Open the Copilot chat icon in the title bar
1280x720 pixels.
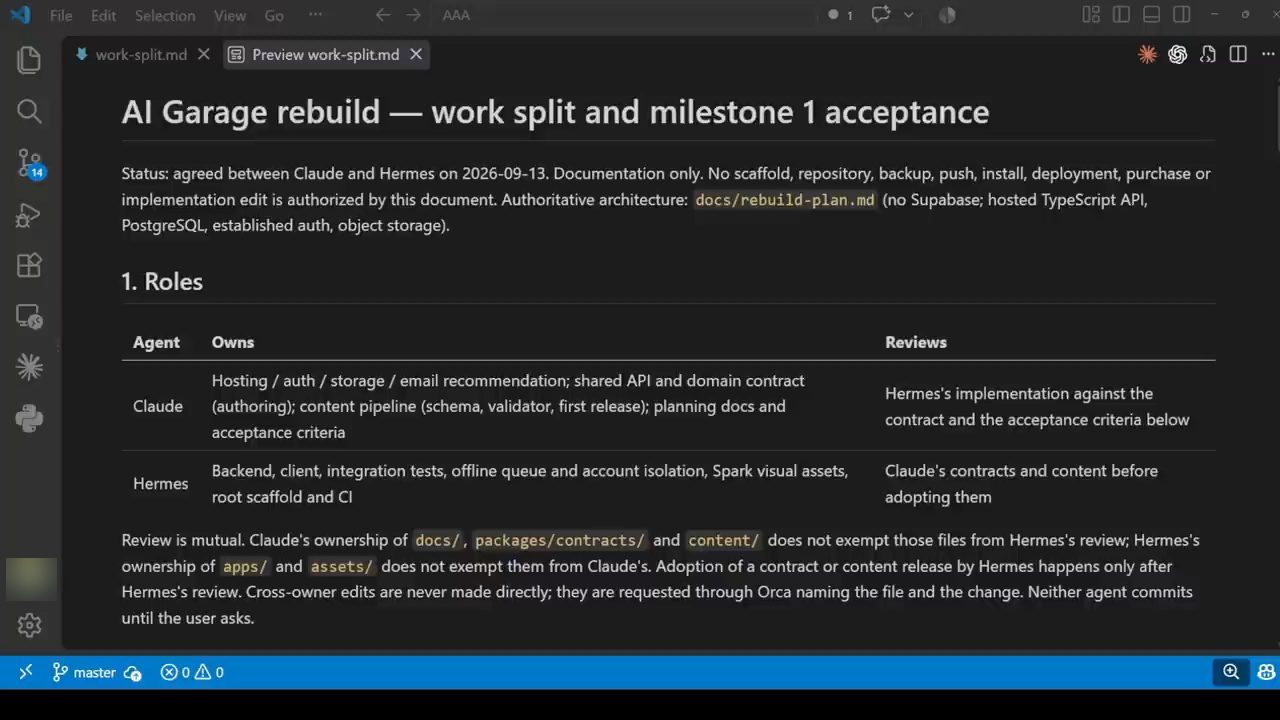(x=881, y=15)
